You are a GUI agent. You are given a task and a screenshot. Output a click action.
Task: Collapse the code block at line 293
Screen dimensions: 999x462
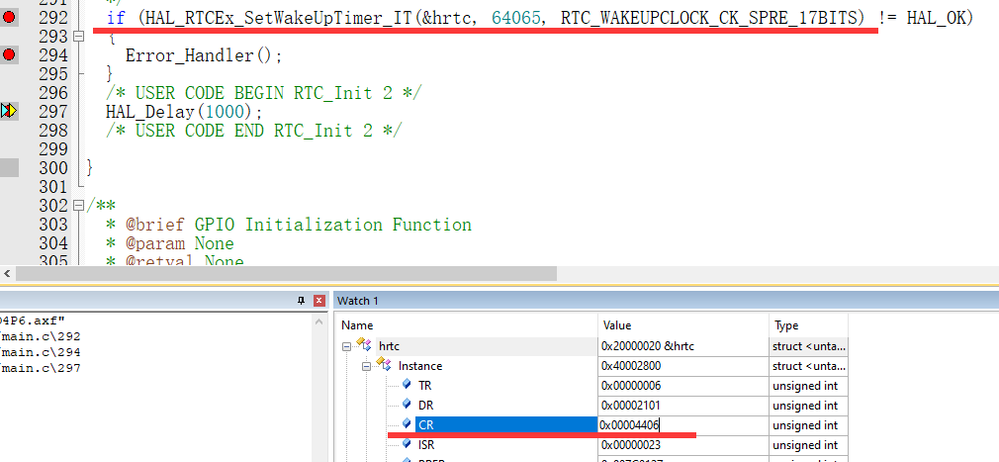click(79, 36)
